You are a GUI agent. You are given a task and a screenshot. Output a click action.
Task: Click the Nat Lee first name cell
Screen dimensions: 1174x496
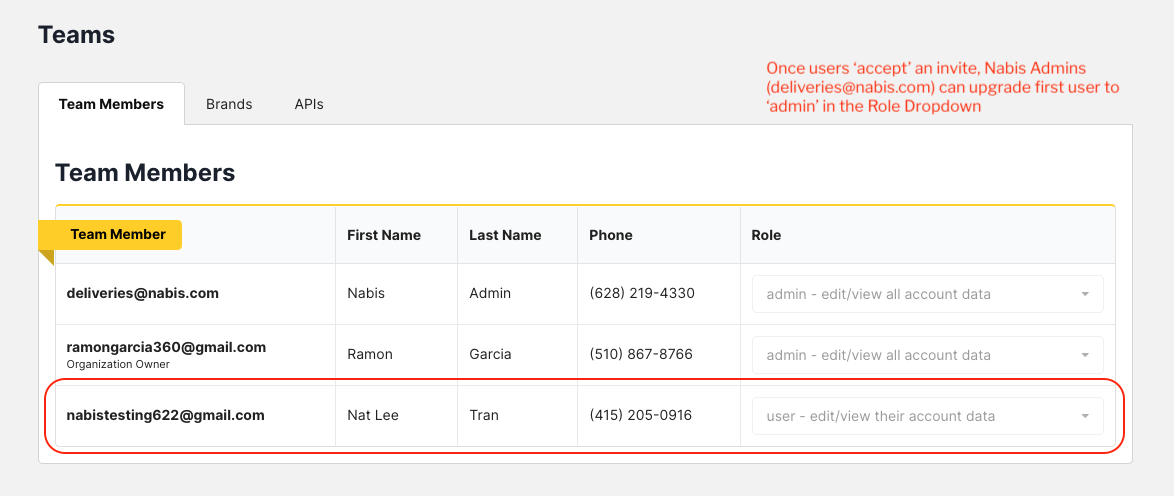[x=372, y=415]
